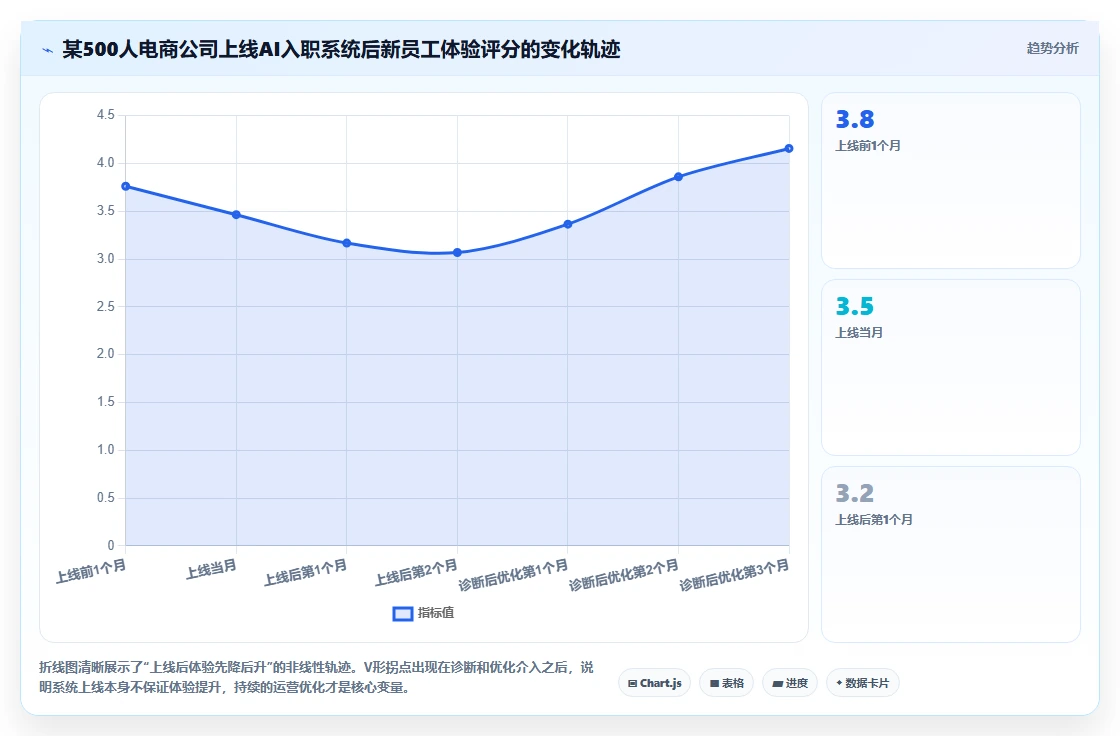Click the lightning icon beside the chart title
The width and height of the screenshot is (1120, 736).
pos(48,50)
